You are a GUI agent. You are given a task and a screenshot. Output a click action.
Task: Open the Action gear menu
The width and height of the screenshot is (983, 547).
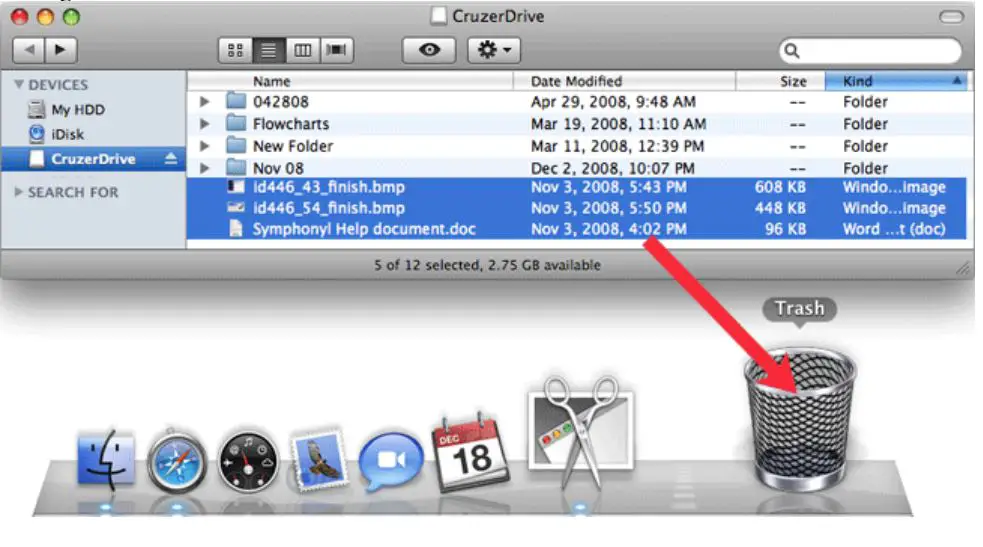tap(494, 50)
